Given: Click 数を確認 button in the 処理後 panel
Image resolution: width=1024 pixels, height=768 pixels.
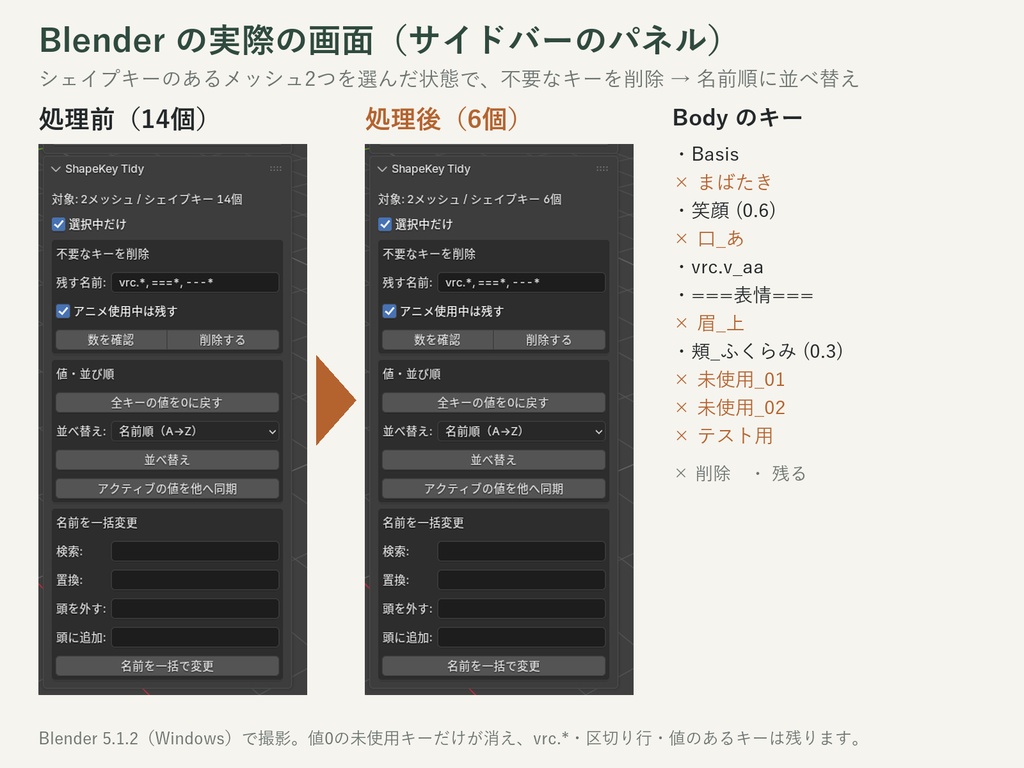Looking at the screenshot, I should 438,340.
